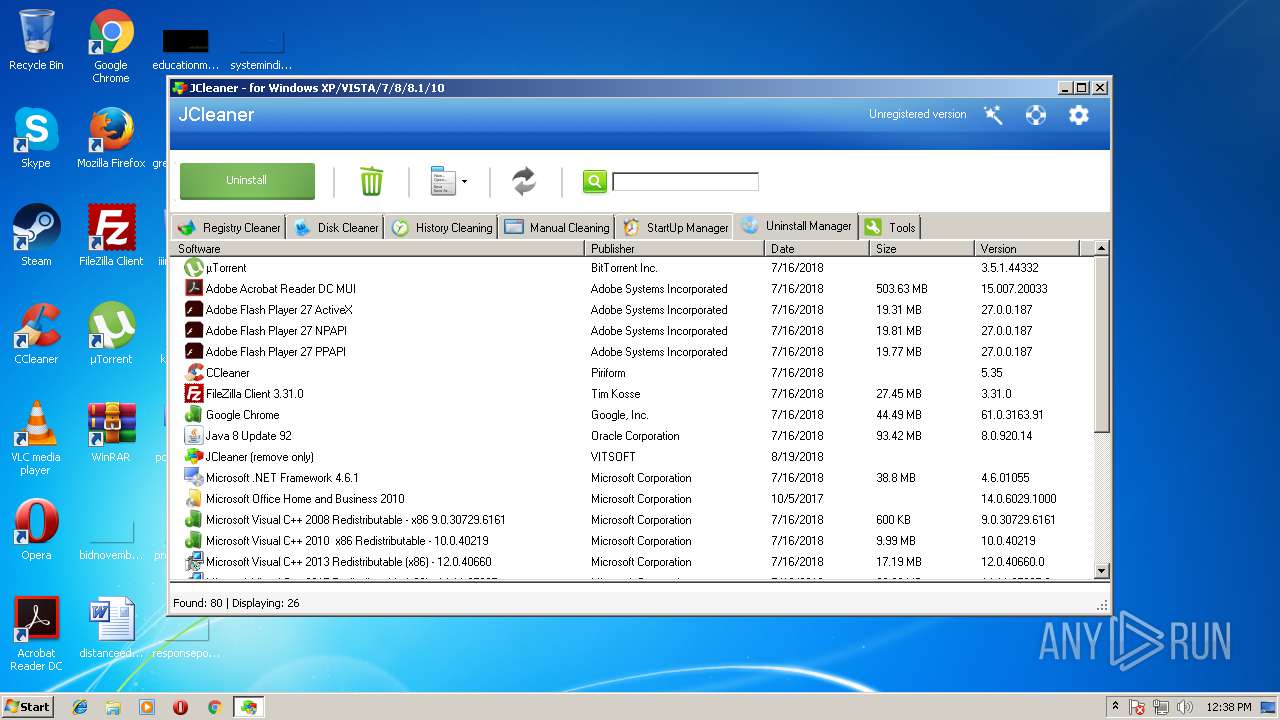Open the Windows Start menu
This screenshot has width=1280, height=720.
(28, 706)
